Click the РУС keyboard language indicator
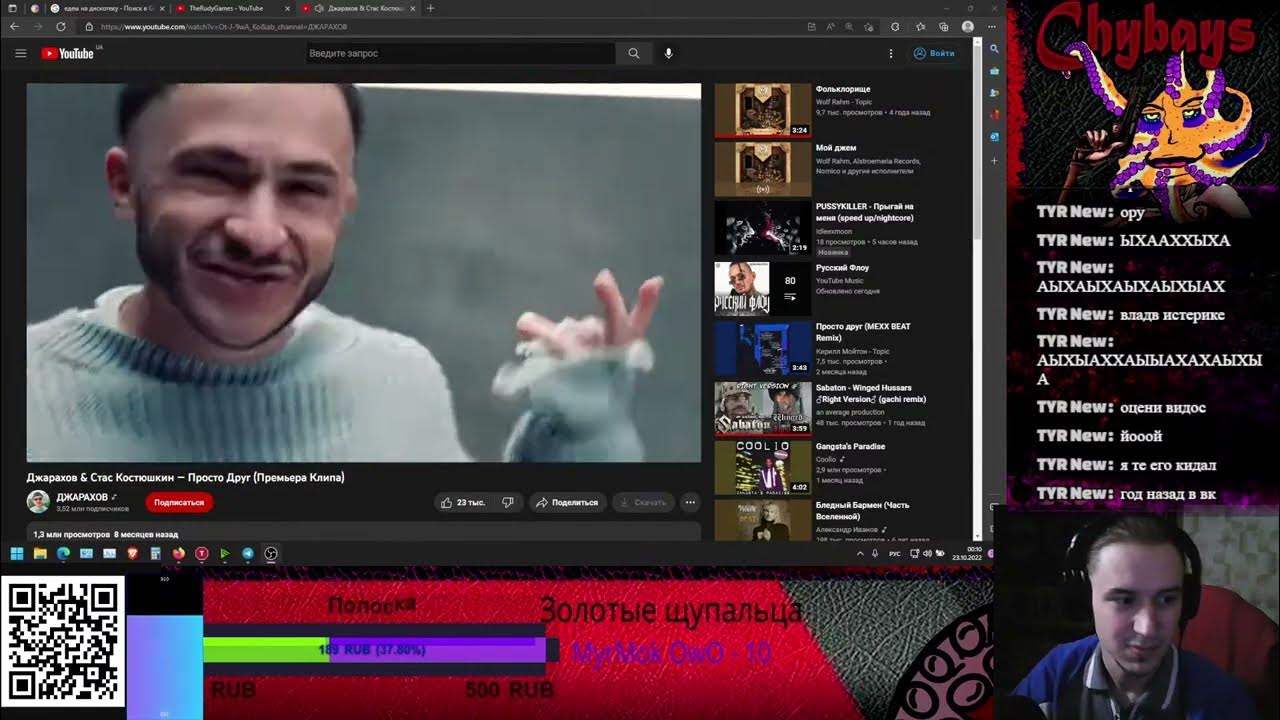Screen dimensions: 1280x720 pos(895,553)
